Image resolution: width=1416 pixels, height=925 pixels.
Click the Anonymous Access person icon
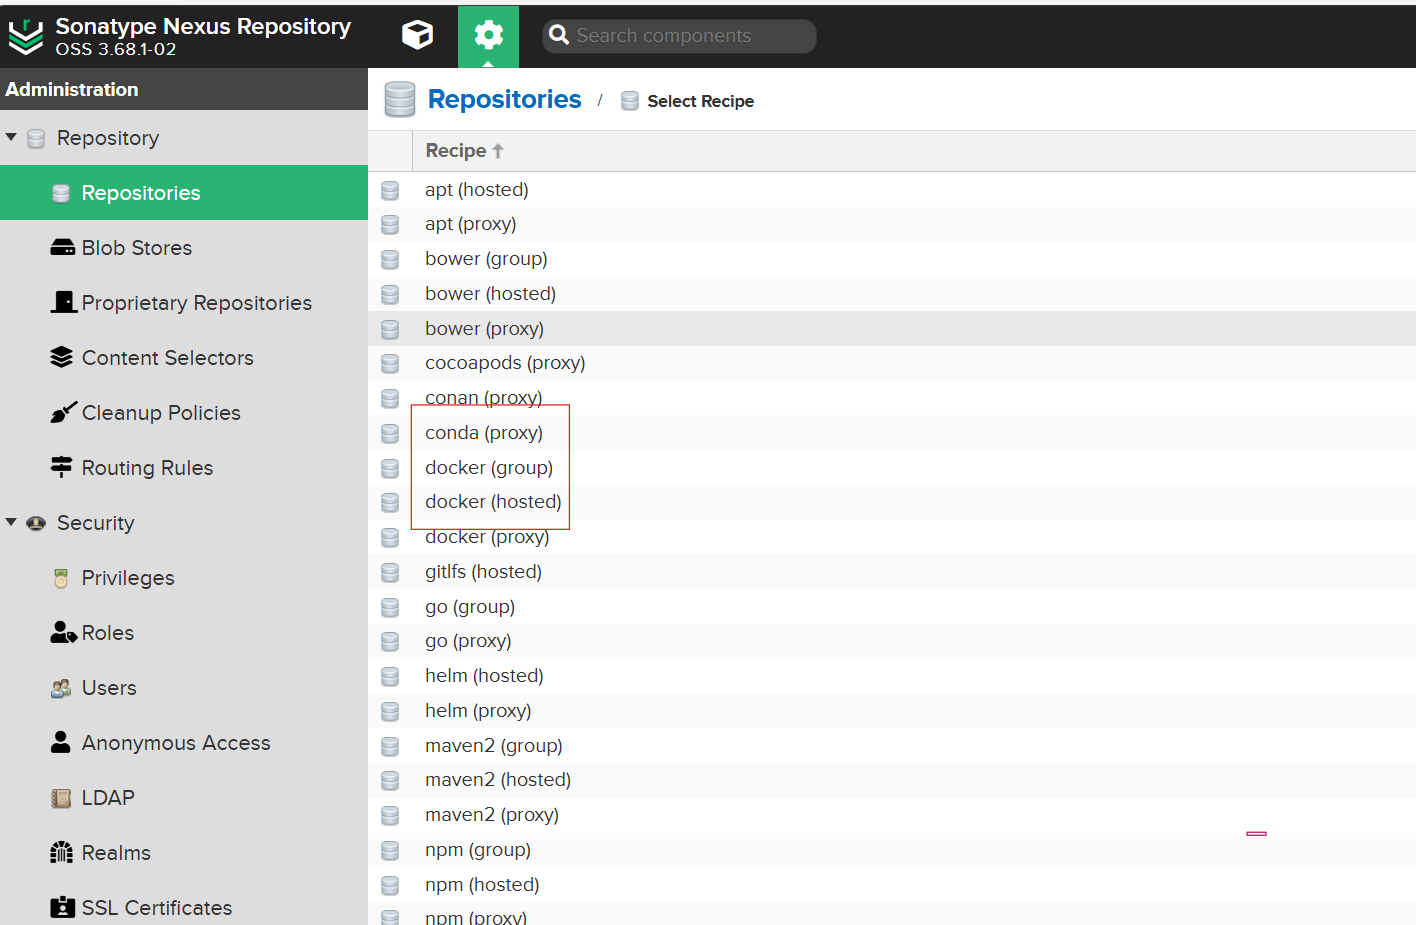click(x=61, y=742)
